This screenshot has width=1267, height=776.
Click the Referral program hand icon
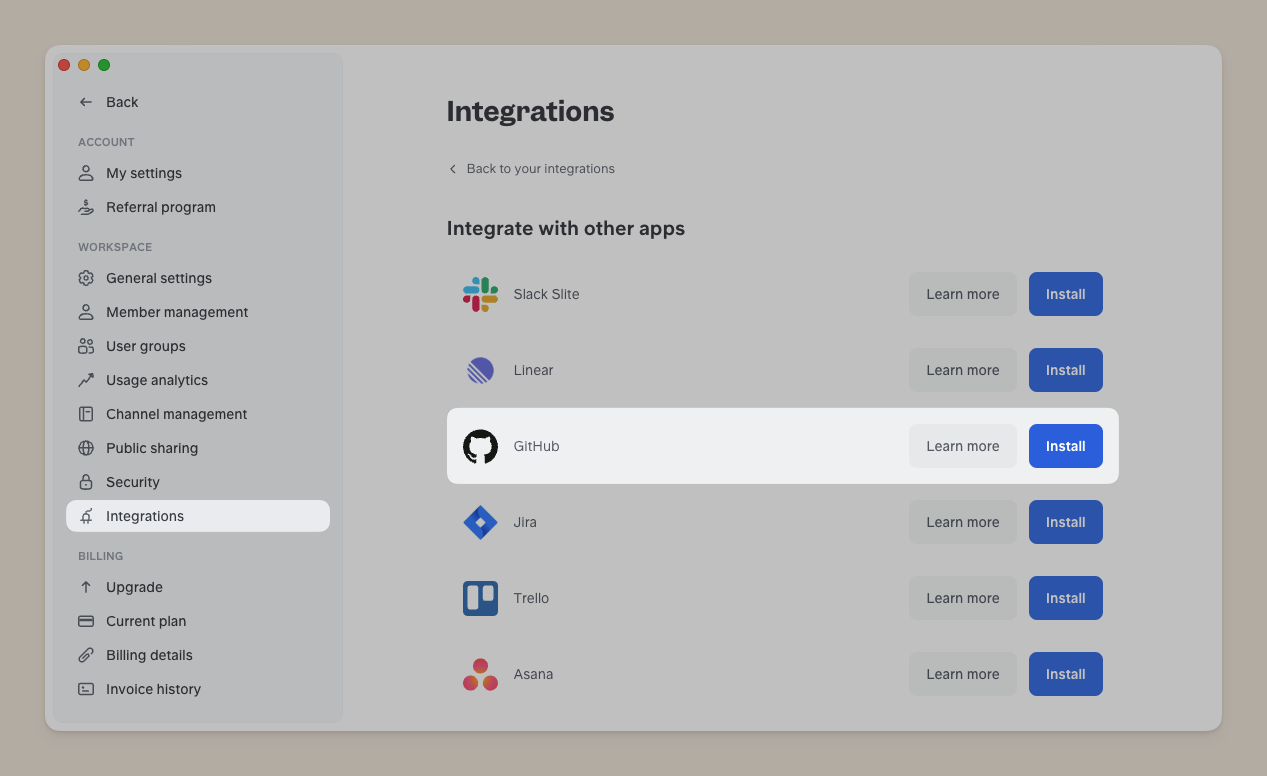tap(86, 207)
